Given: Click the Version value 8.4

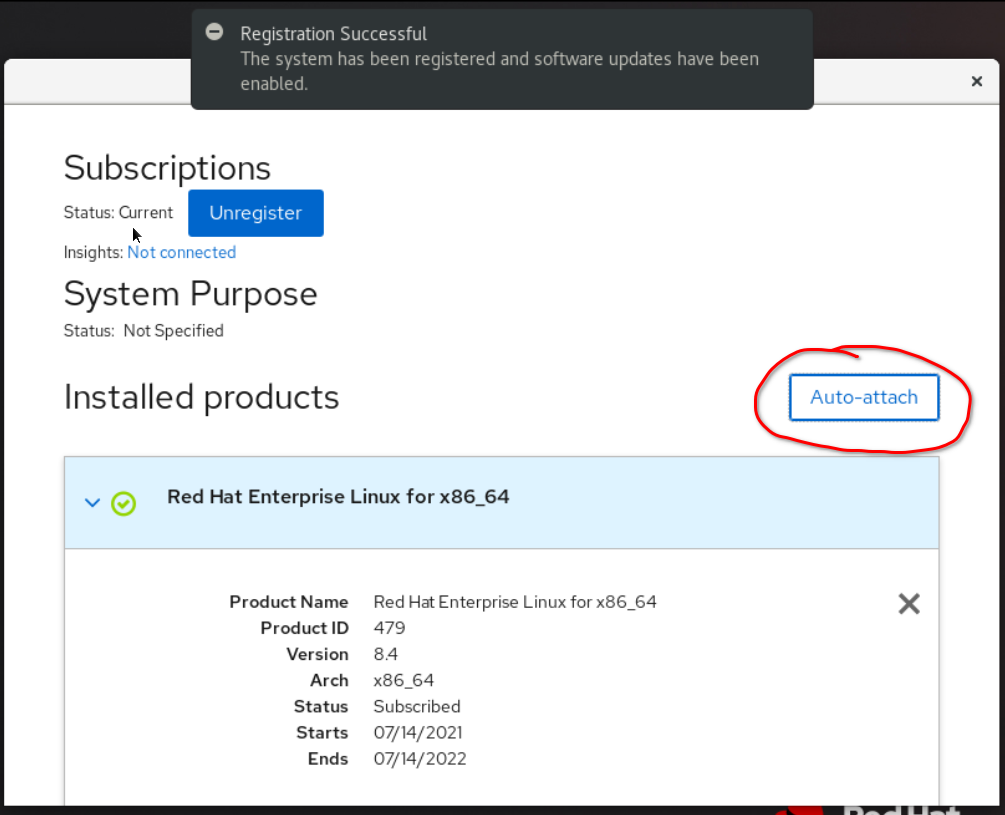Looking at the screenshot, I should pos(386,654).
